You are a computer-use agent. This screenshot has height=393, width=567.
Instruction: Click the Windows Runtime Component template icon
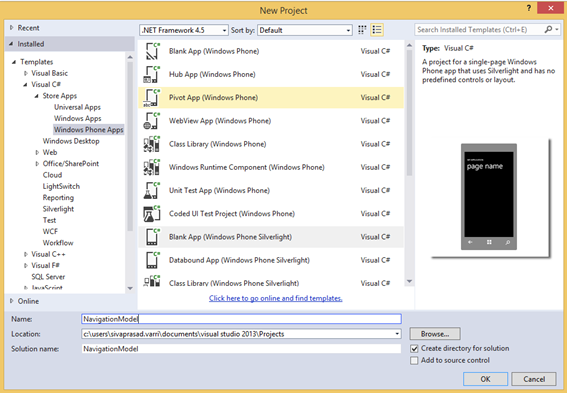(x=152, y=167)
